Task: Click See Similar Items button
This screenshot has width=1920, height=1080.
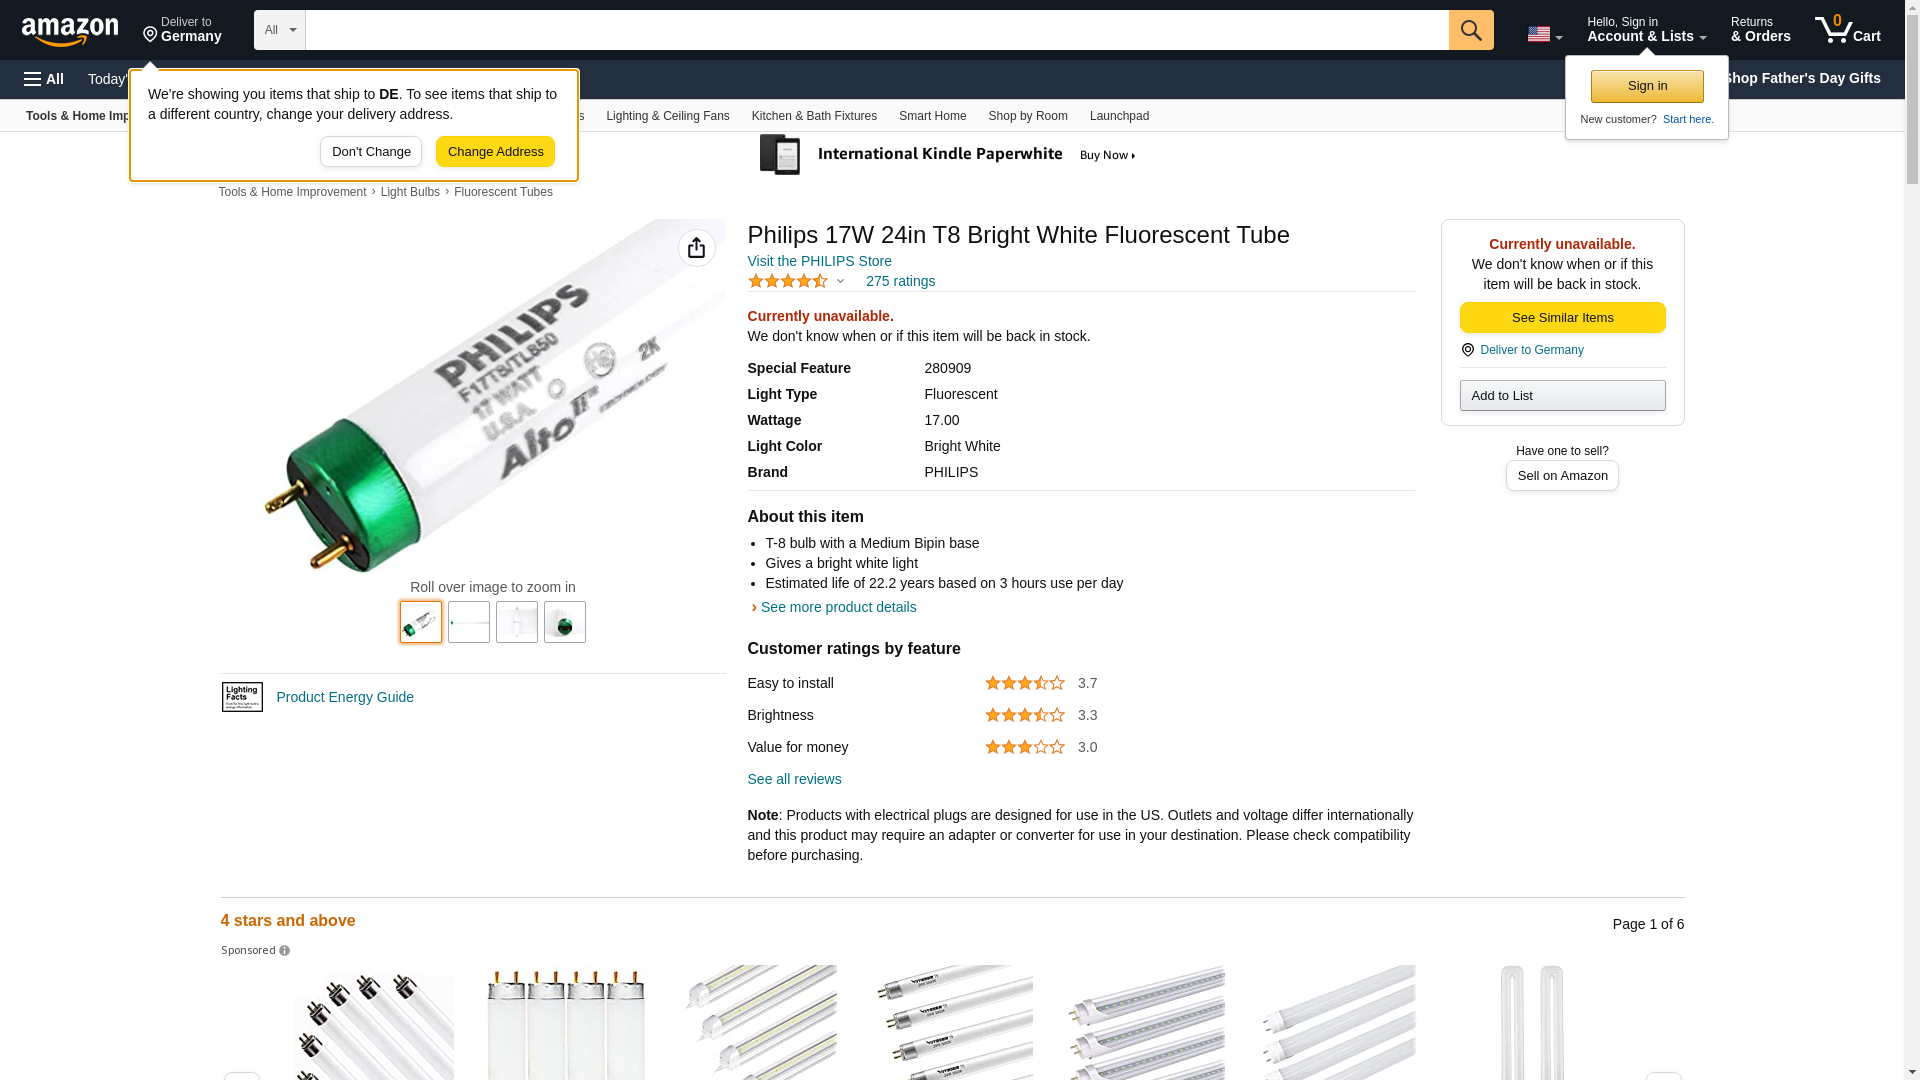Action: 1562,318
